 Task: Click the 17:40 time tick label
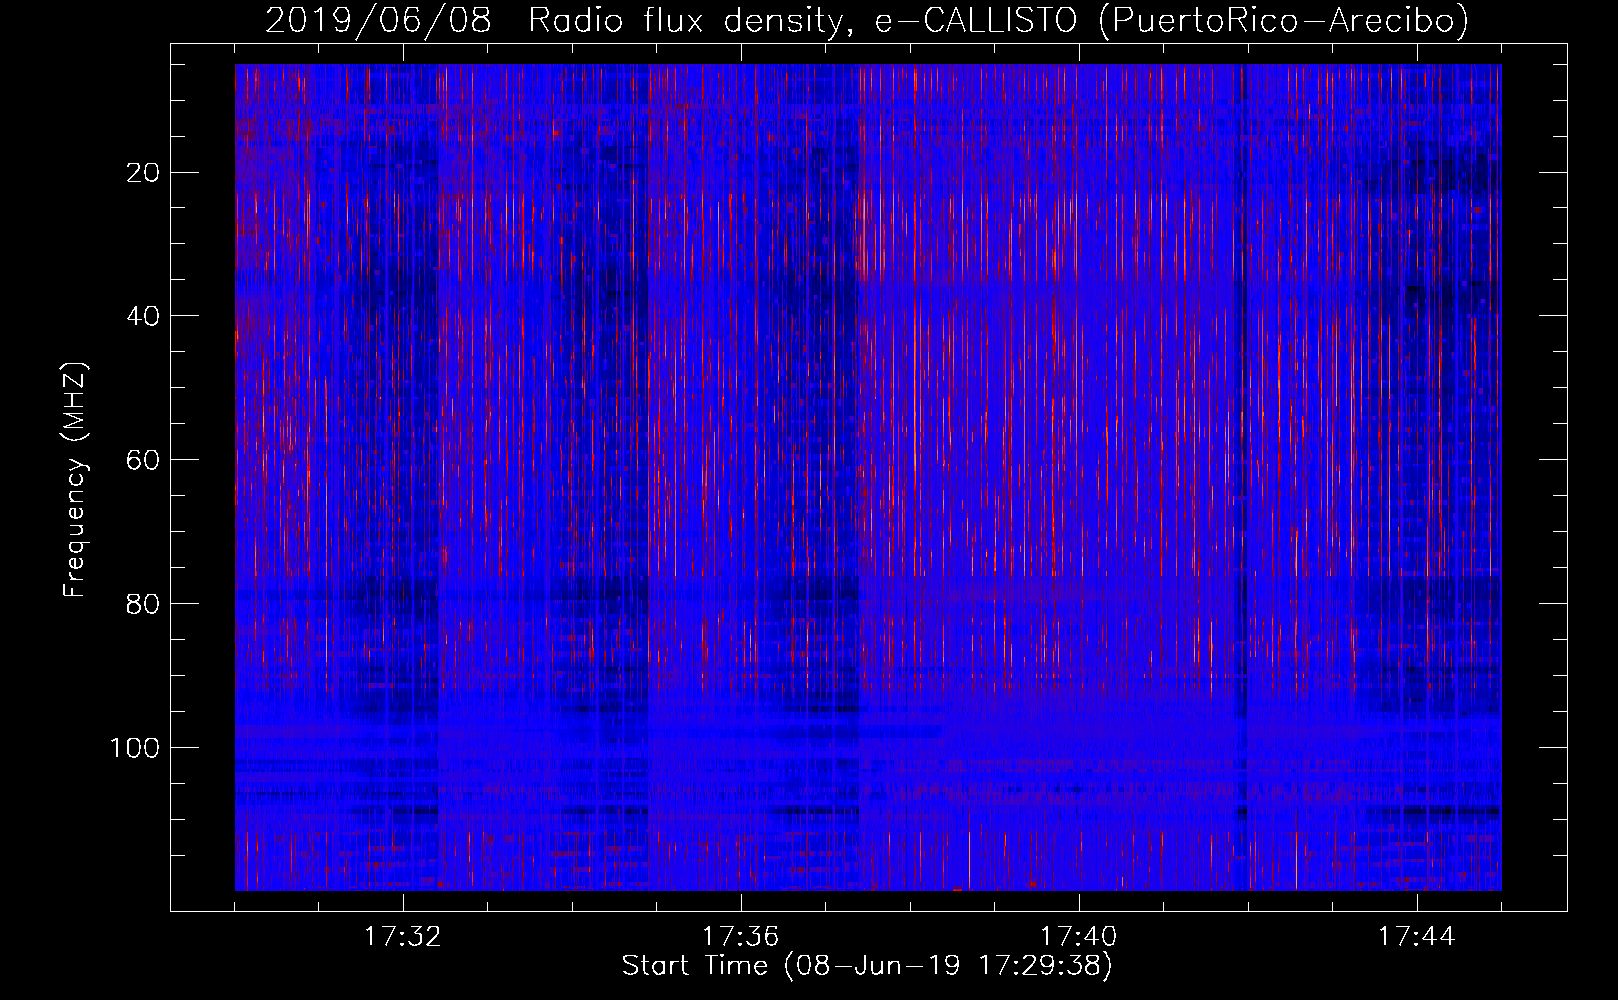pyautogui.click(x=1078, y=937)
